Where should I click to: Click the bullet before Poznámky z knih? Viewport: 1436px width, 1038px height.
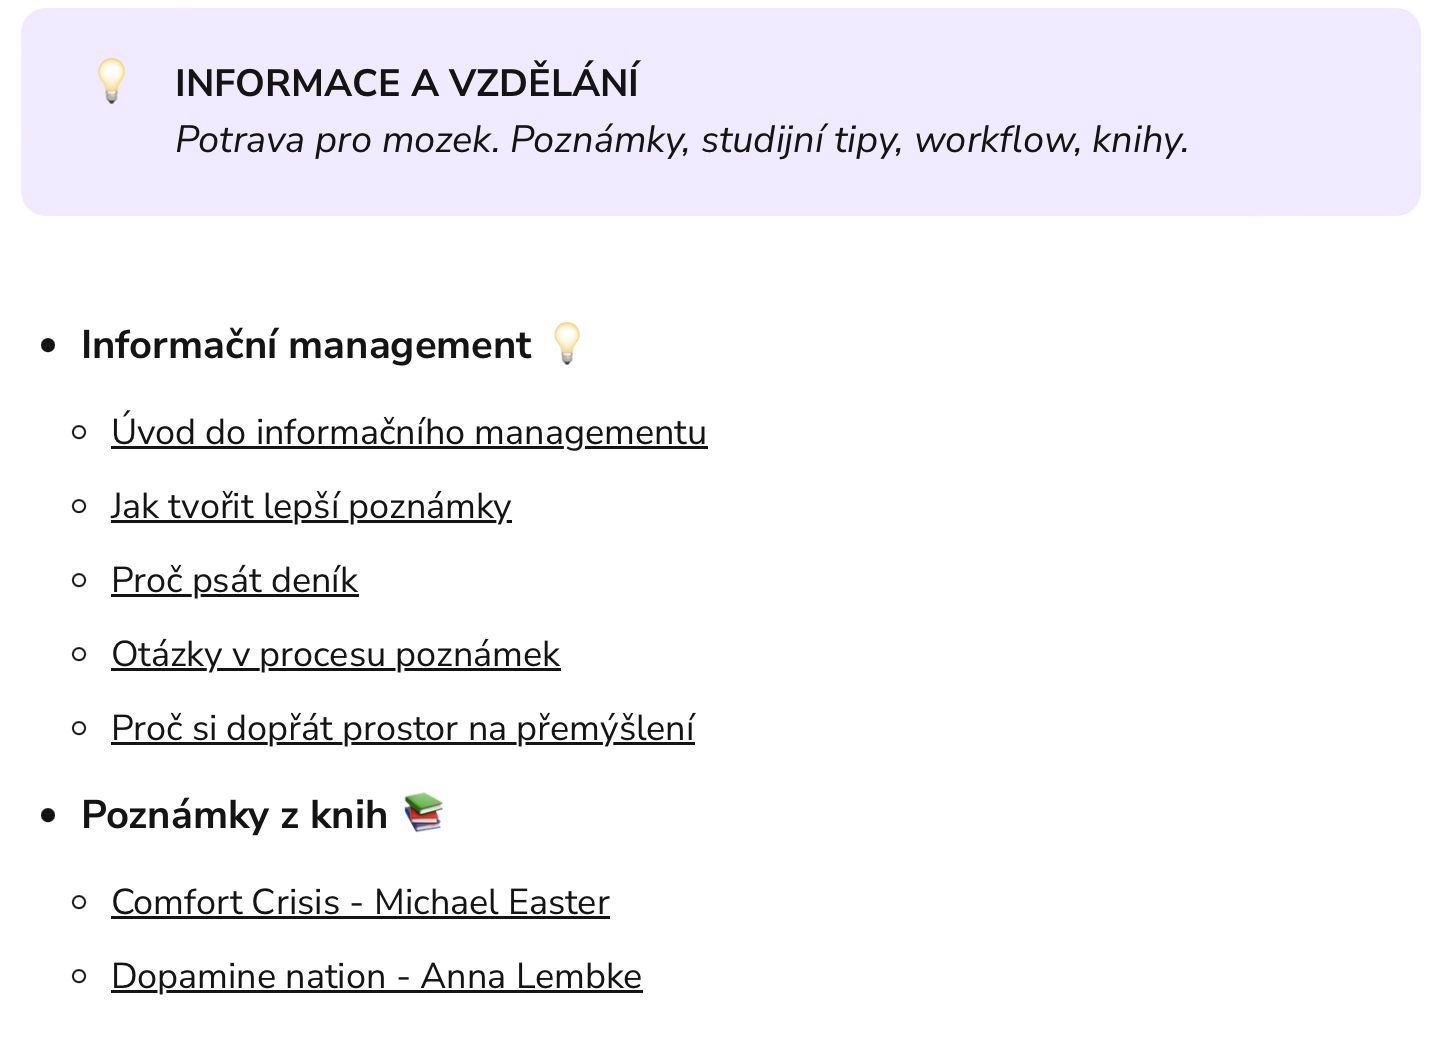click(48, 816)
